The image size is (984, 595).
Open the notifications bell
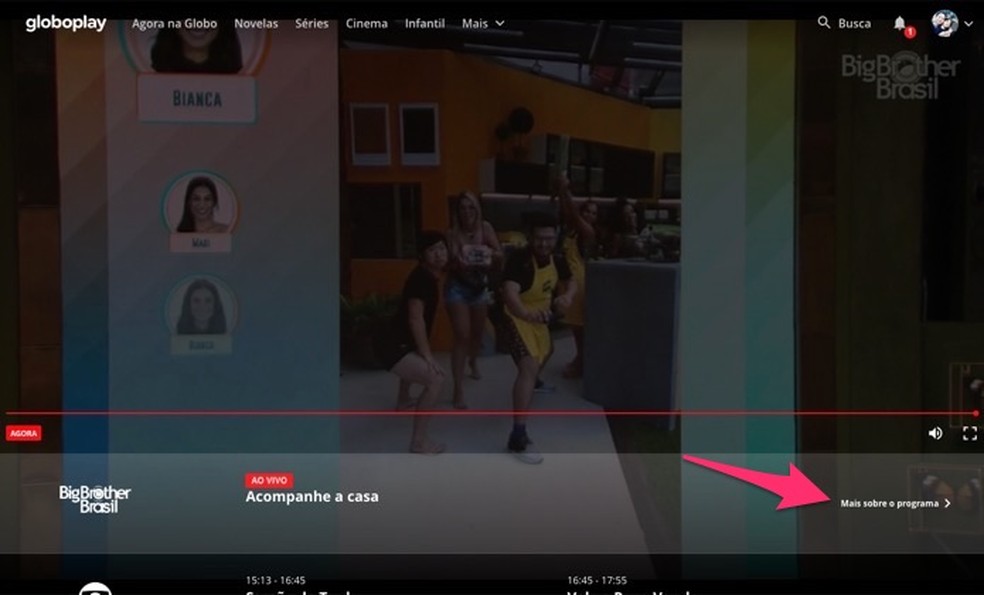(900, 23)
